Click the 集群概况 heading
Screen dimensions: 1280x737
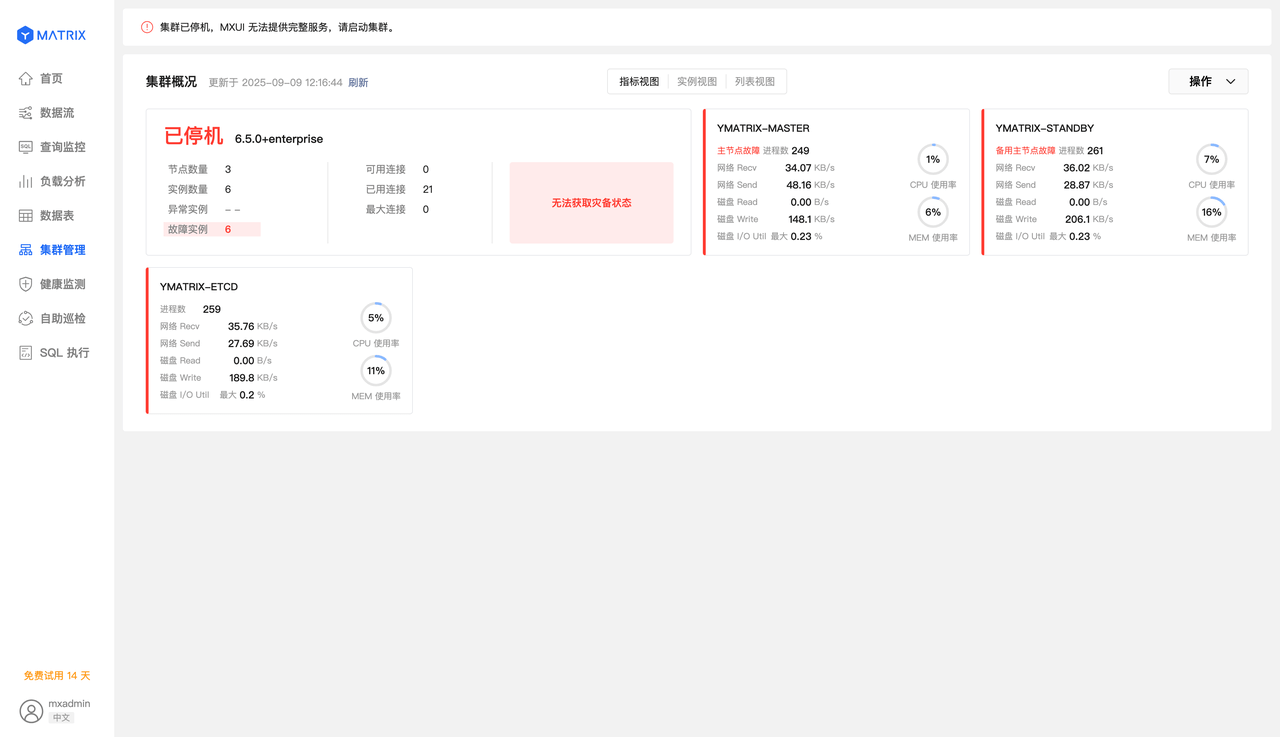(x=171, y=82)
